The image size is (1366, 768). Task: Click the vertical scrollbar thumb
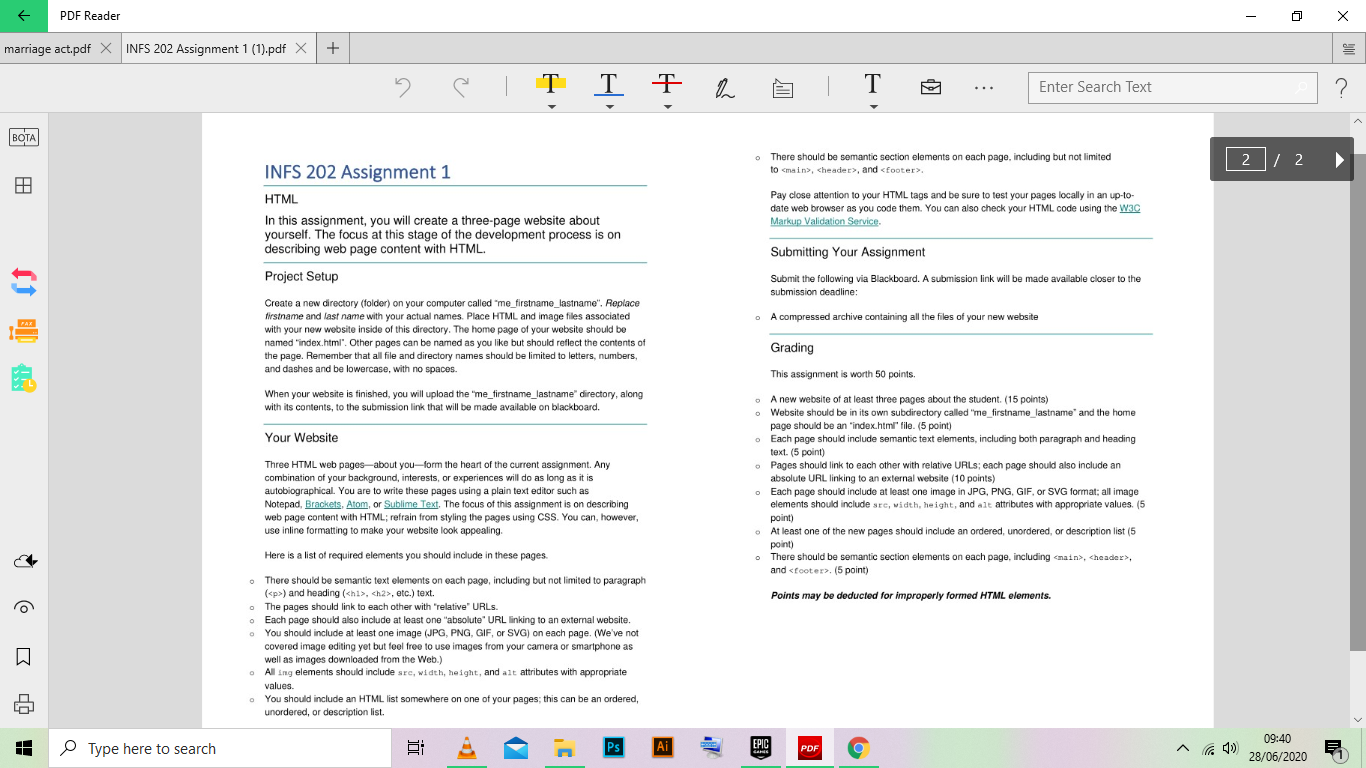[x=1357, y=400]
